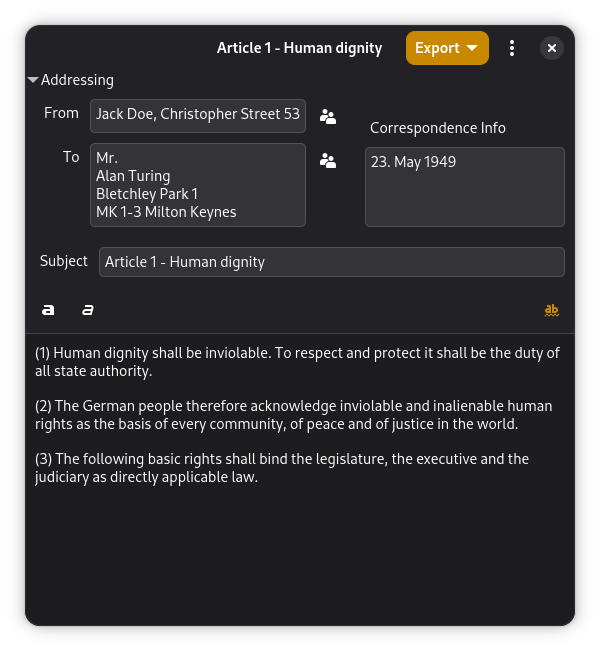The height and width of the screenshot is (651, 600).
Task: Close the letter window
Action: click(x=551, y=48)
